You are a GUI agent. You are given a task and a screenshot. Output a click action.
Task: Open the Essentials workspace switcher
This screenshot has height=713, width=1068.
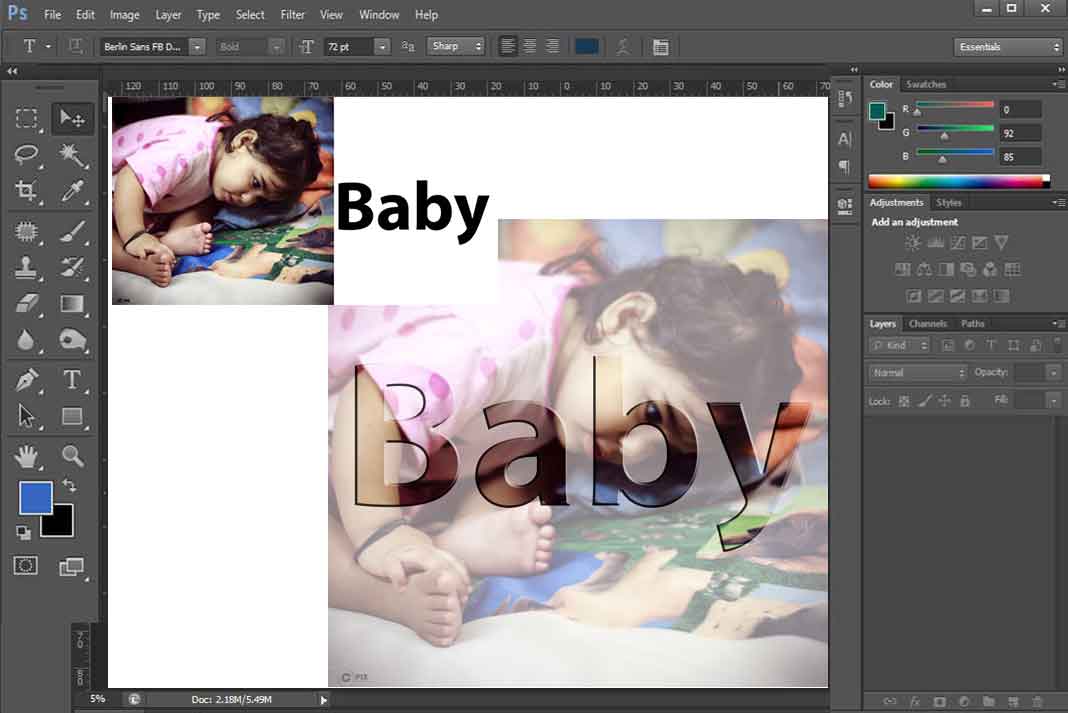pyautogui.click(x=1007, y=46)
